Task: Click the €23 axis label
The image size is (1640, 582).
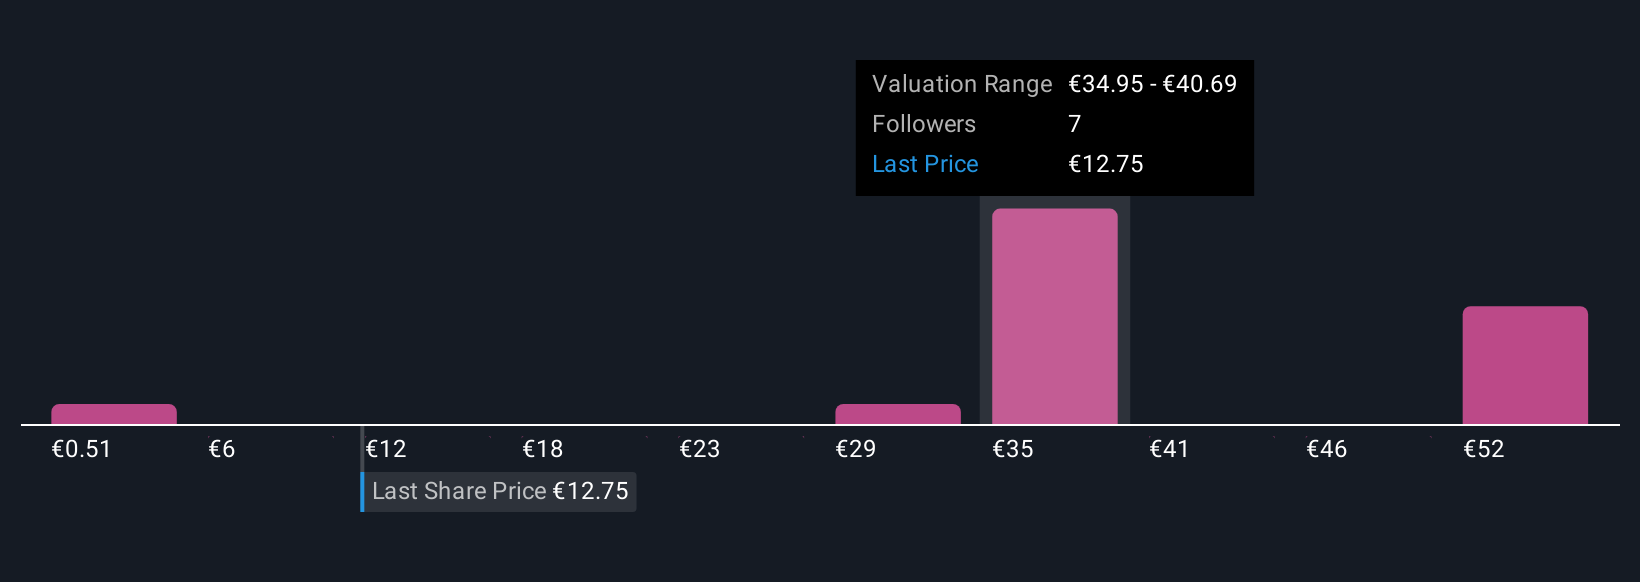Action: coord(700,449)
